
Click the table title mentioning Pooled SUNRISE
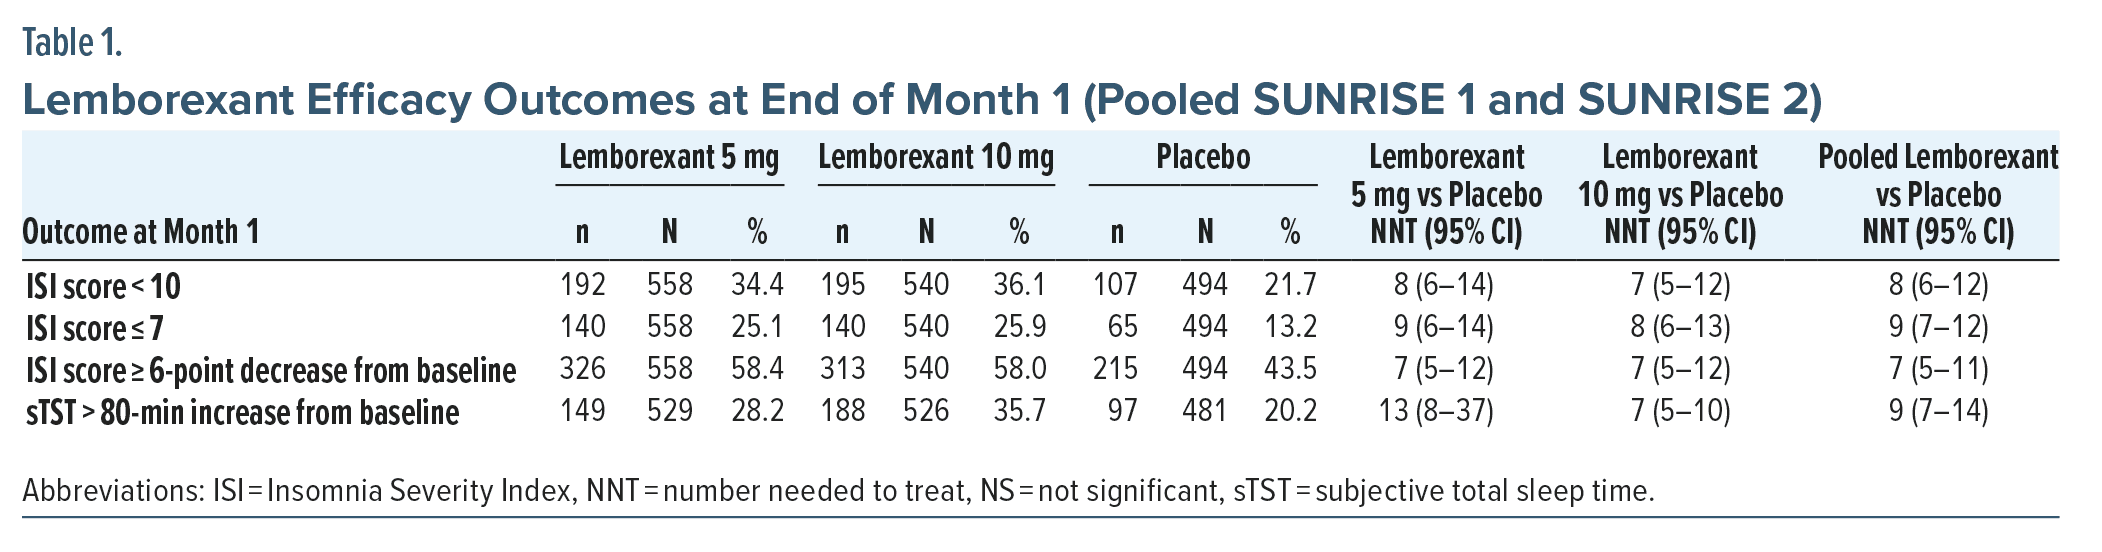click(921, 100)
